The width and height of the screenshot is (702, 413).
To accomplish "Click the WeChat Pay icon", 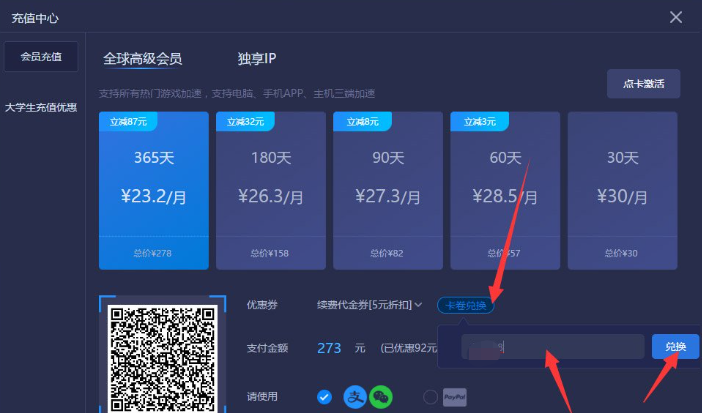I will (x=381, y=397).
